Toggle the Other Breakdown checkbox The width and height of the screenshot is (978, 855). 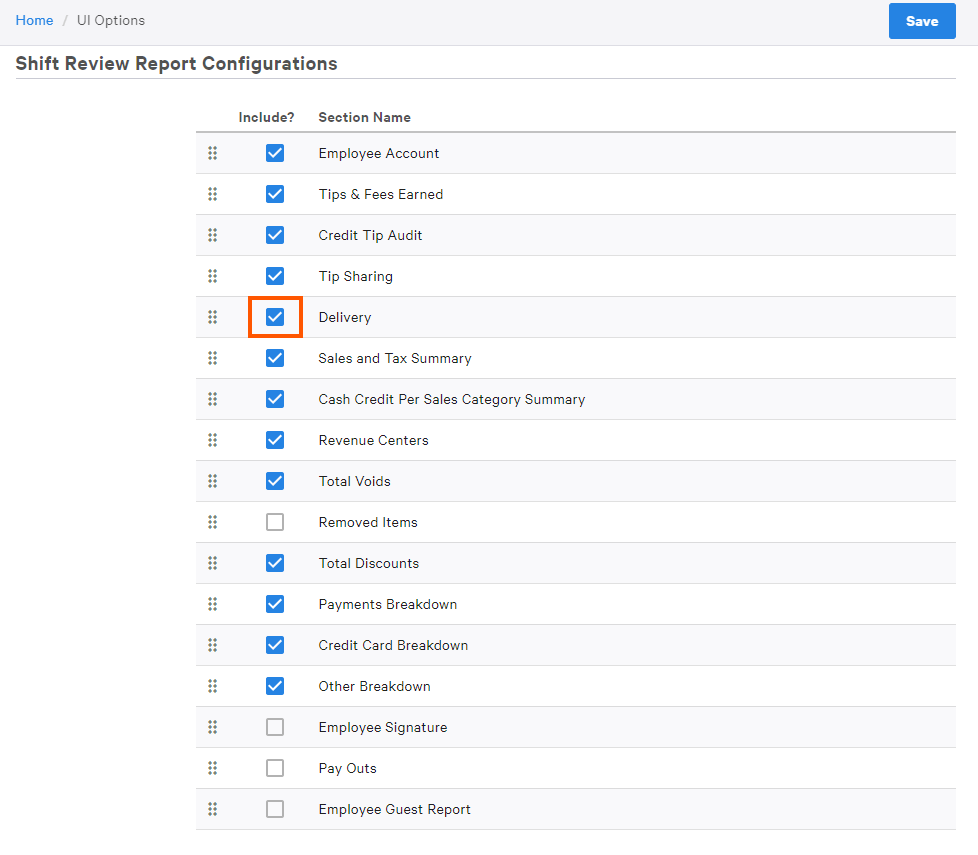[275, 686]
